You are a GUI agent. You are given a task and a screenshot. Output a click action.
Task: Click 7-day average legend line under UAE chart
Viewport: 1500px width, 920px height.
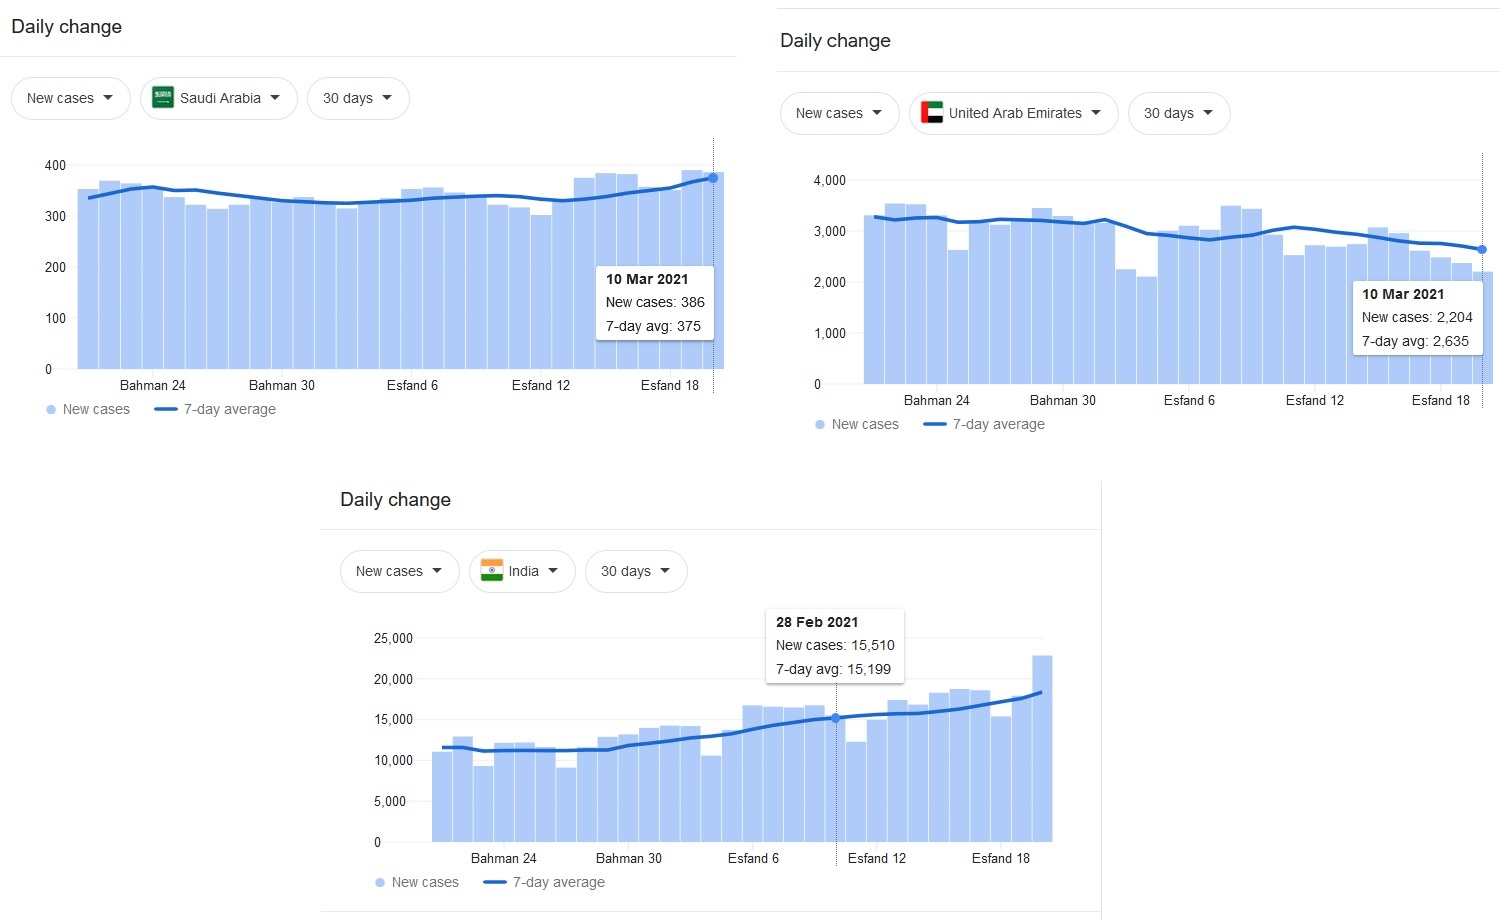coord(934,424)
